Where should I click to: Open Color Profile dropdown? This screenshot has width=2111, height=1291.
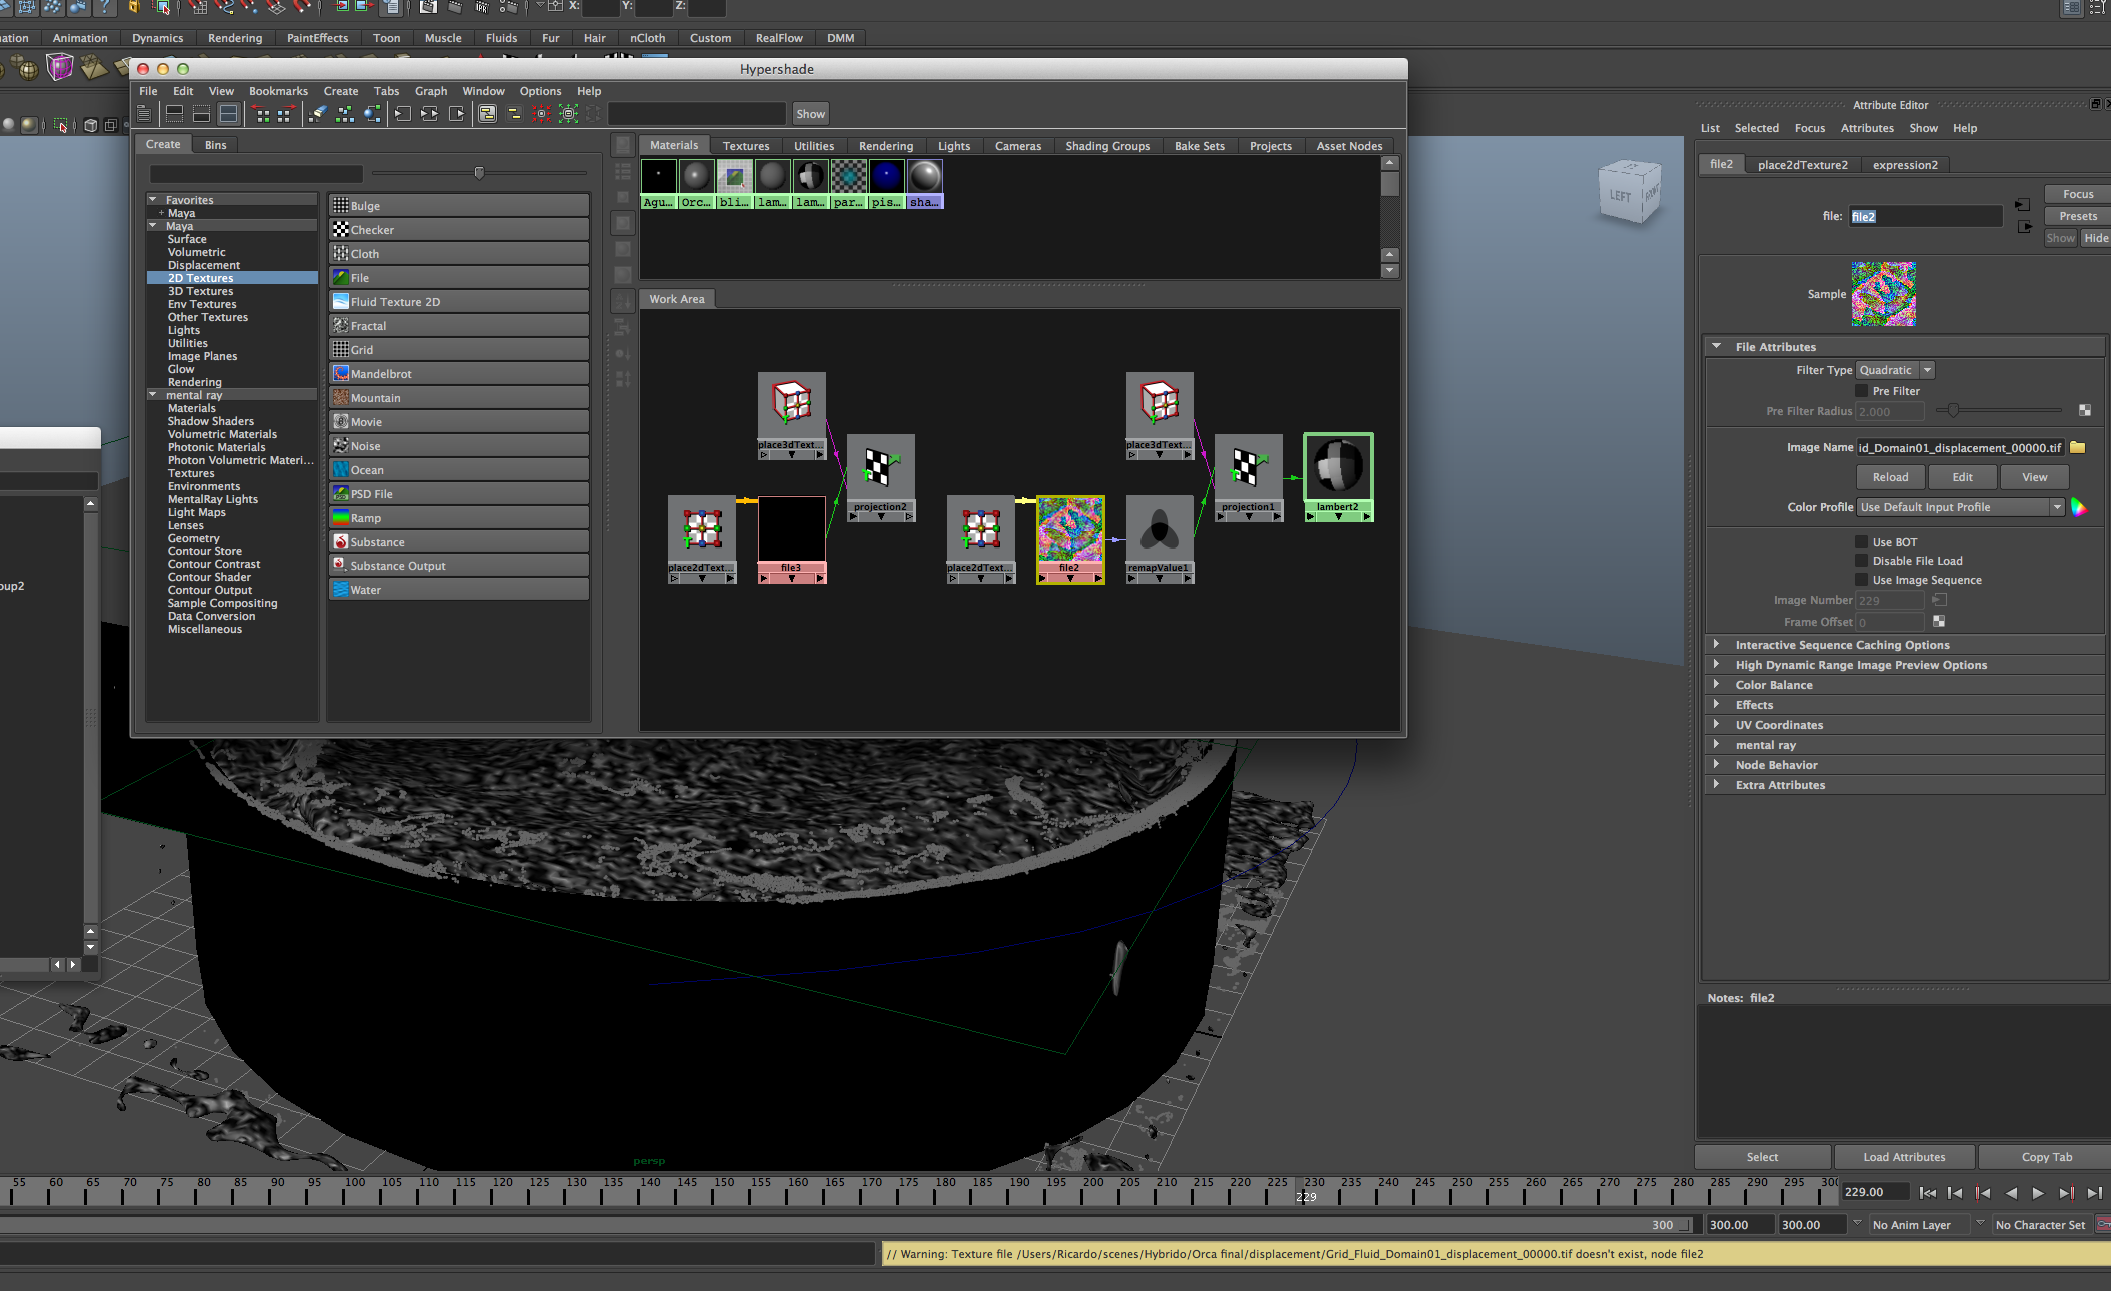pyautogui.click(x=1960, y=507)
